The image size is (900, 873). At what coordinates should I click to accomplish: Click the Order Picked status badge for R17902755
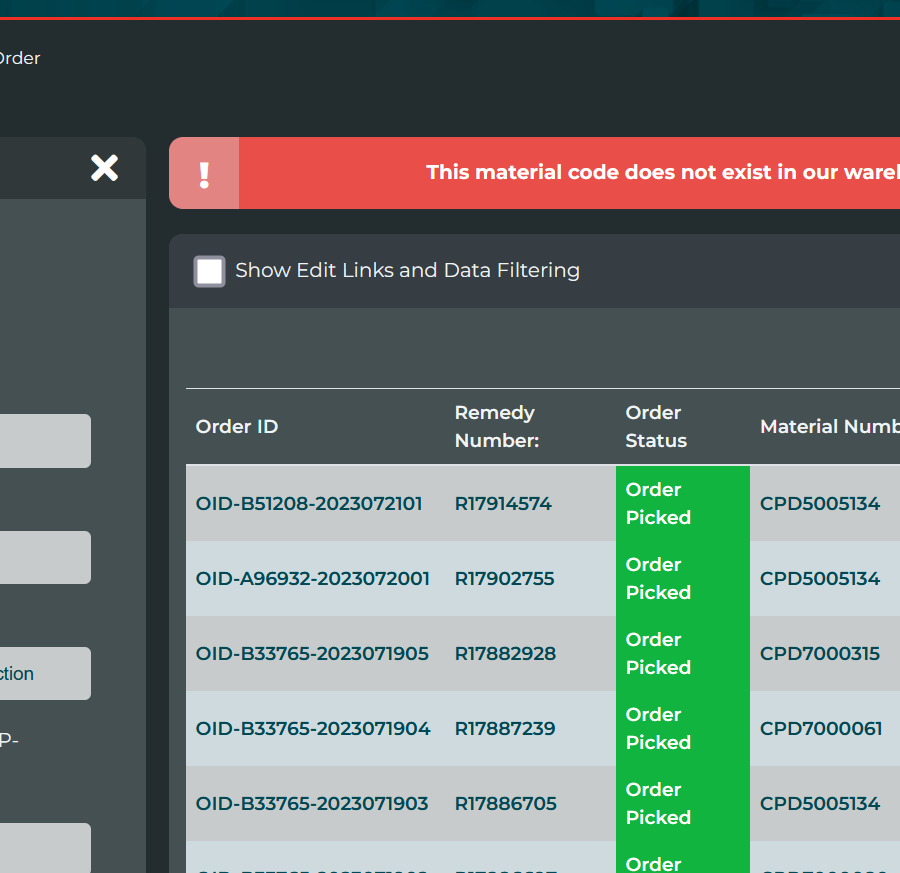pyautogui.click(x=682, y=578)
